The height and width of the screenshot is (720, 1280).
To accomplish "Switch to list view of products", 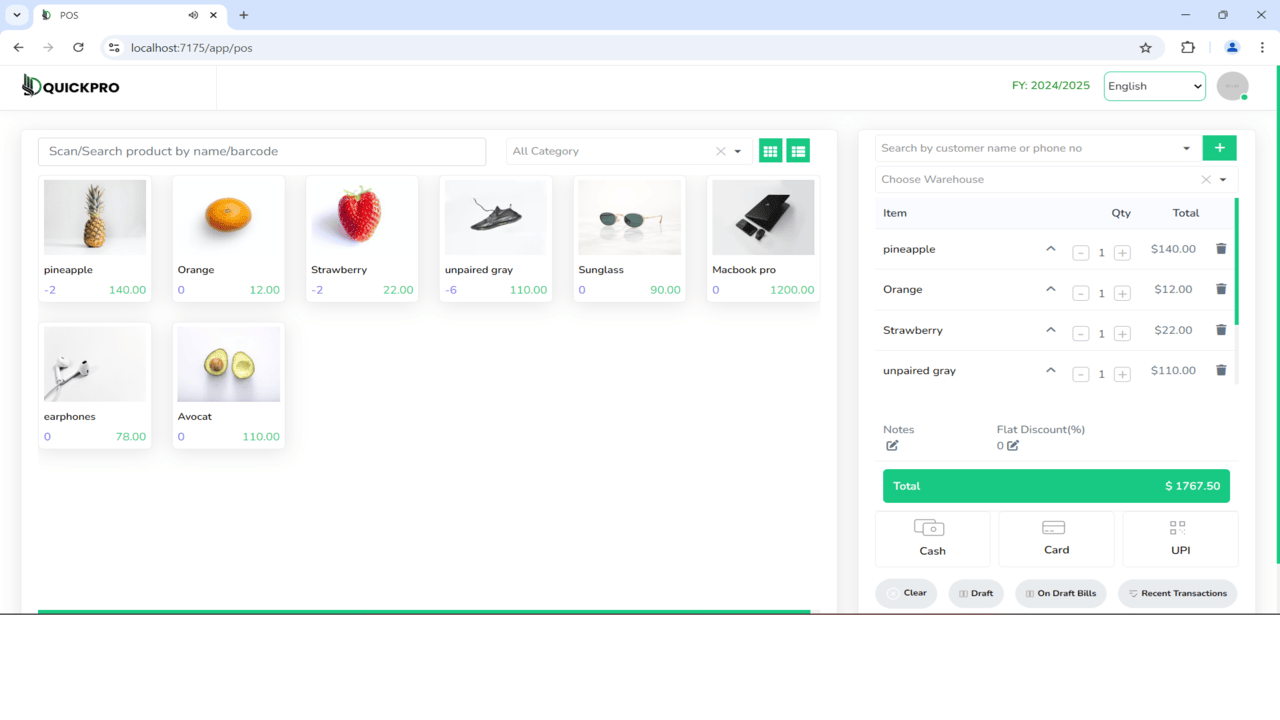I will pos(798,149).
